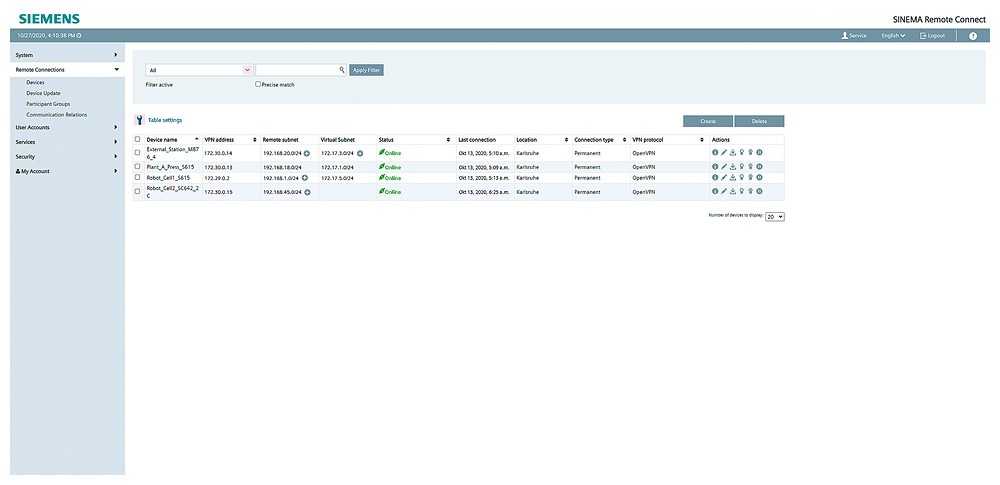Click the search magnifier icon in filter
Viewport: 1000px width, 485px height.
(341, 70)
